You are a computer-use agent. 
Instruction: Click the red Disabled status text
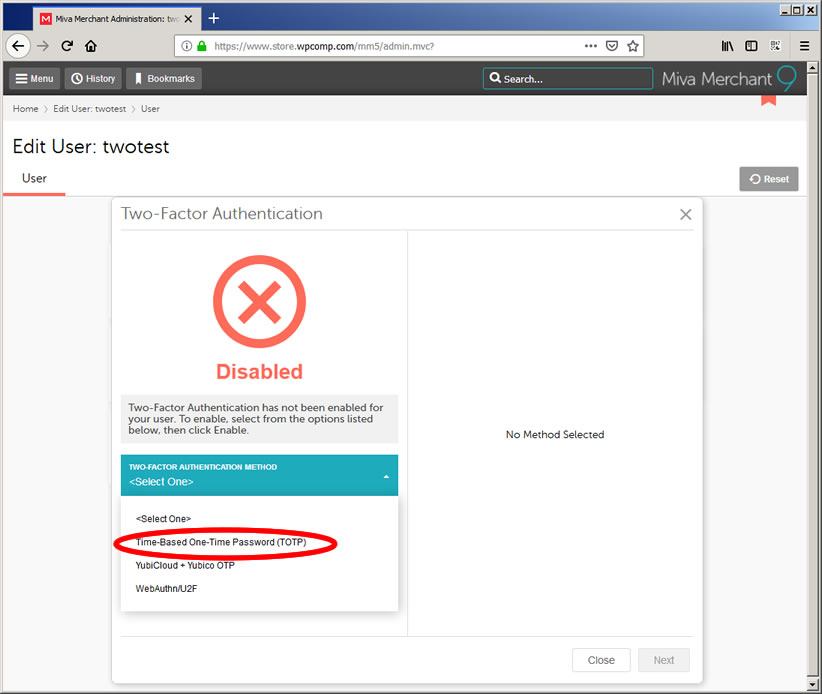click(259, 372)
